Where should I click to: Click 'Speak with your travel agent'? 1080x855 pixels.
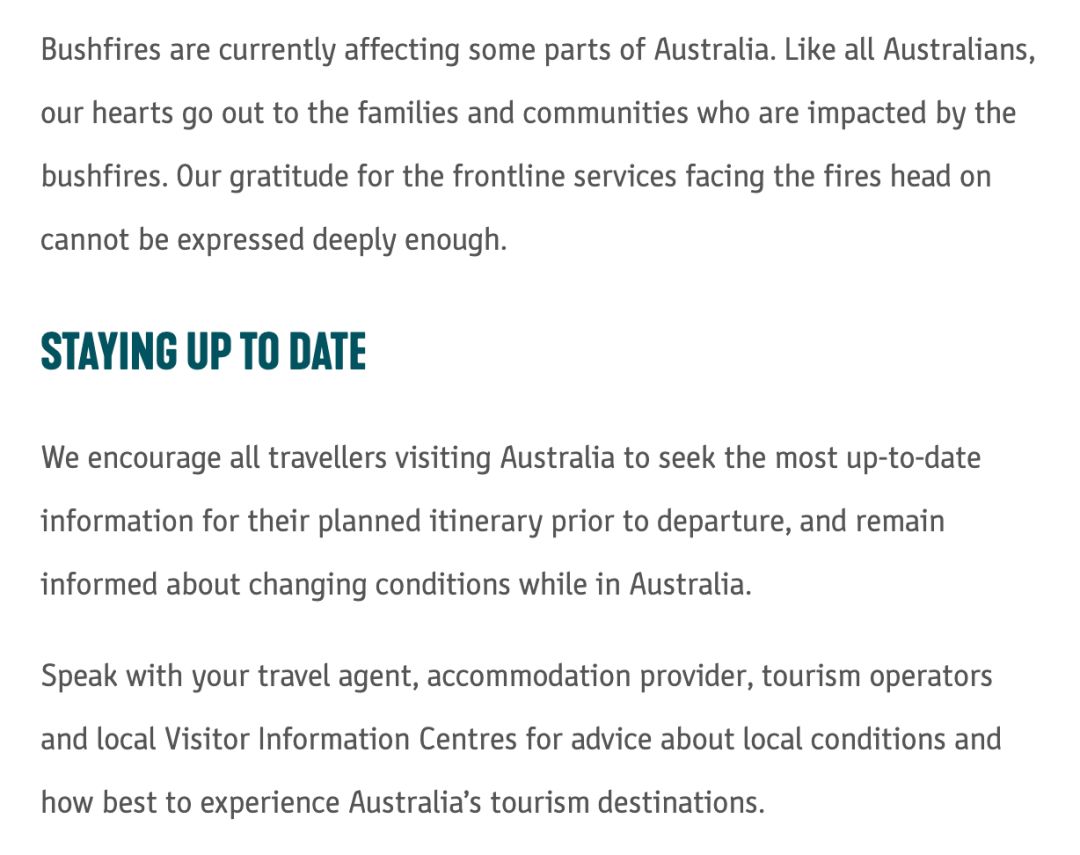[x=228, y=676]
